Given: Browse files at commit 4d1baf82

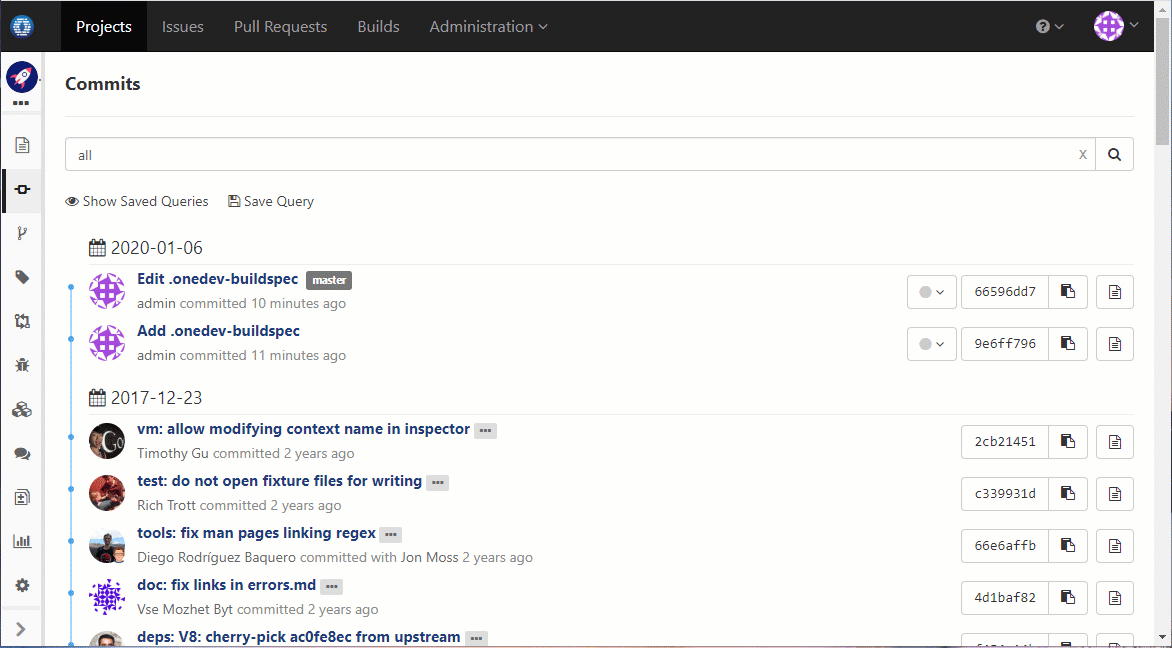Looking at the screenshot, I should pyautogui.click(x=1115, y=597).
